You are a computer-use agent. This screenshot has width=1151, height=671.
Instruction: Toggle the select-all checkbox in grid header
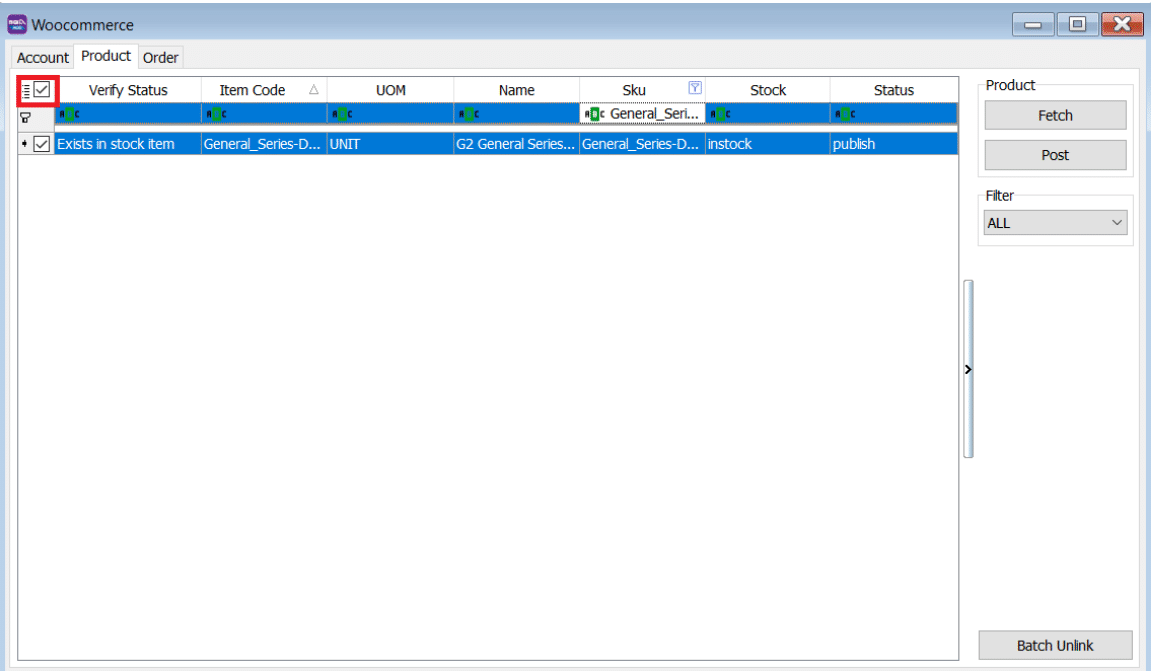pyautogui.click(x=42, y=90)
